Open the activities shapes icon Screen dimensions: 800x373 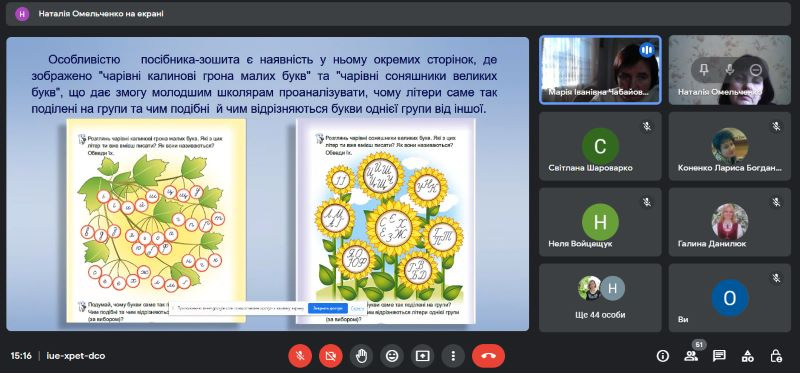[747, 356]
